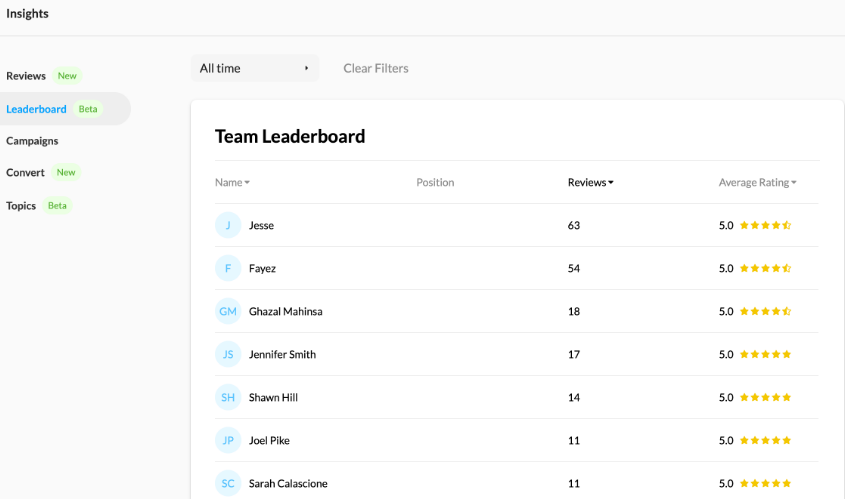Click Fayez's star rating icons
Viewport: 845px width, 499px height.
(765, 268)
